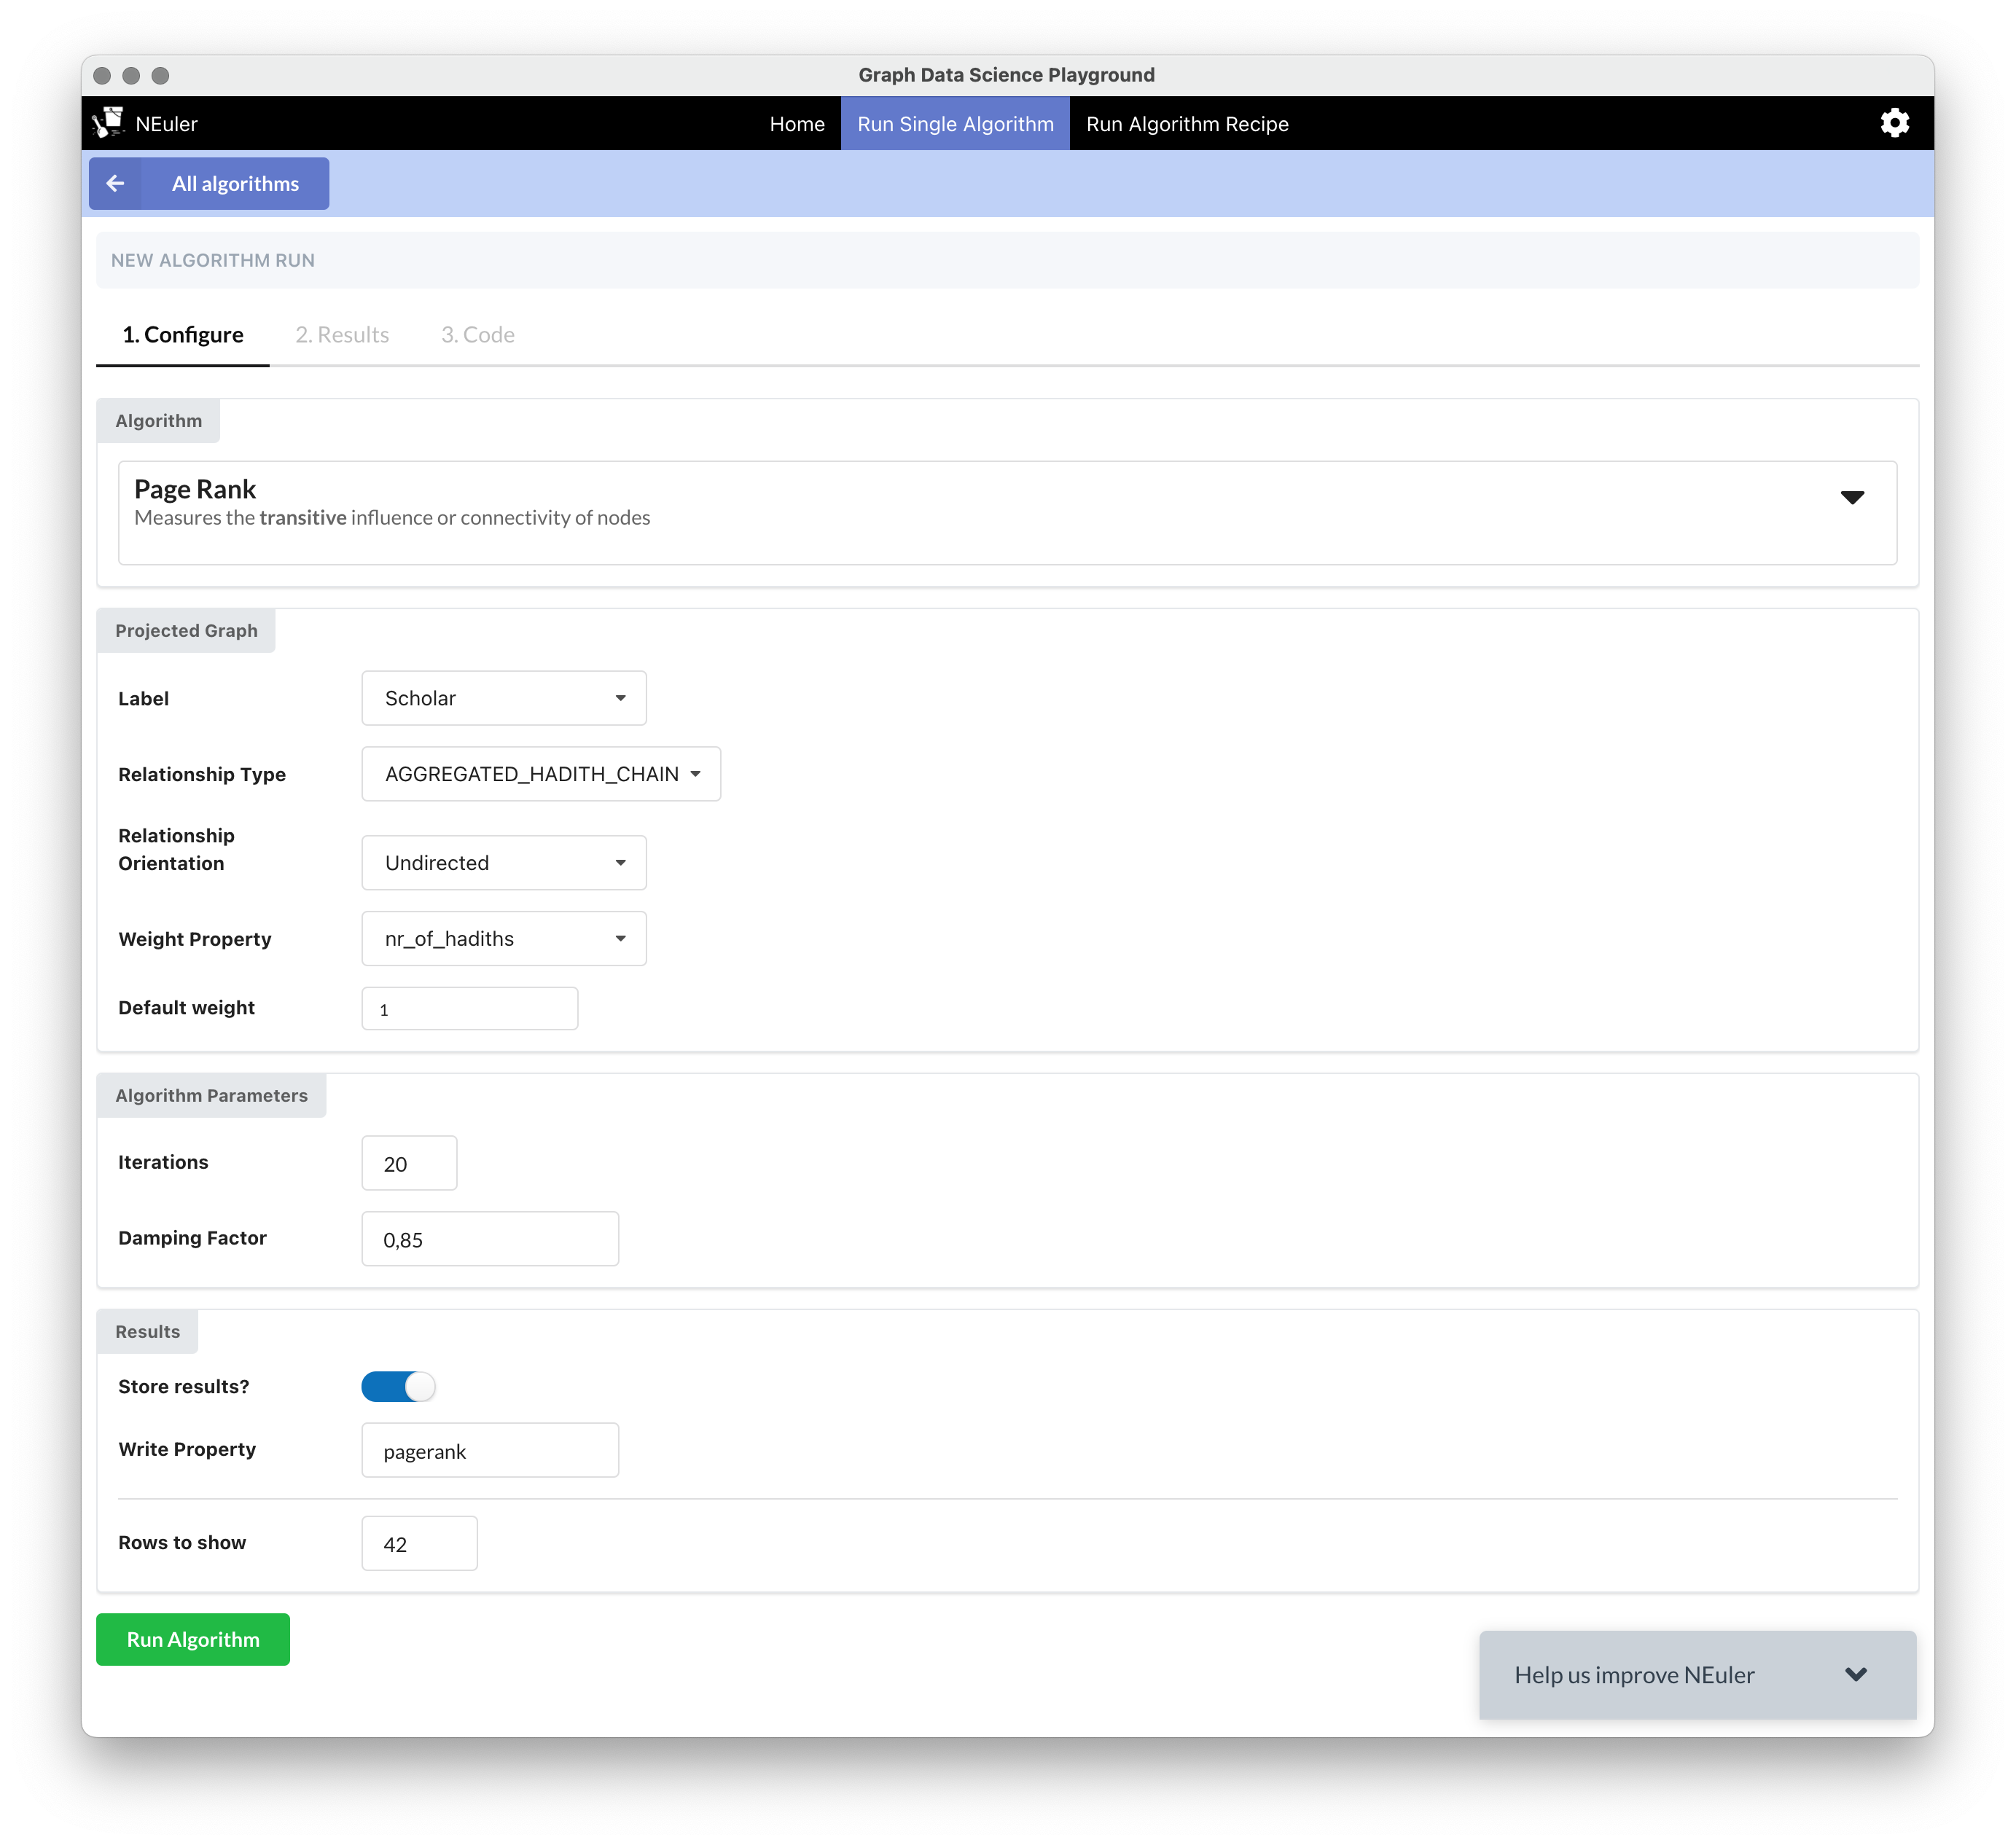Expand the Page Rank algorithm selector arrow

(x=1851, y=497)
